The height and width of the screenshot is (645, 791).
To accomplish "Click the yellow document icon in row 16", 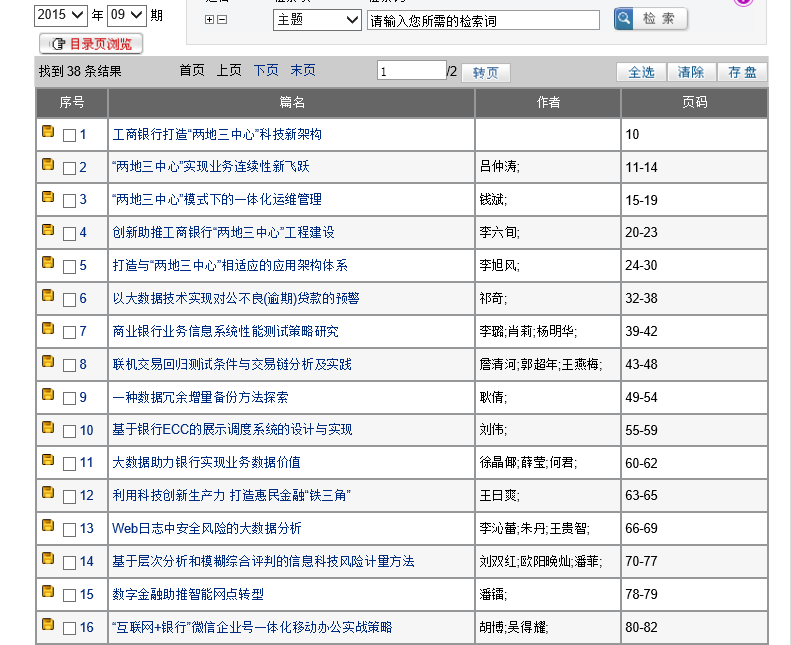I will point(48,624).
